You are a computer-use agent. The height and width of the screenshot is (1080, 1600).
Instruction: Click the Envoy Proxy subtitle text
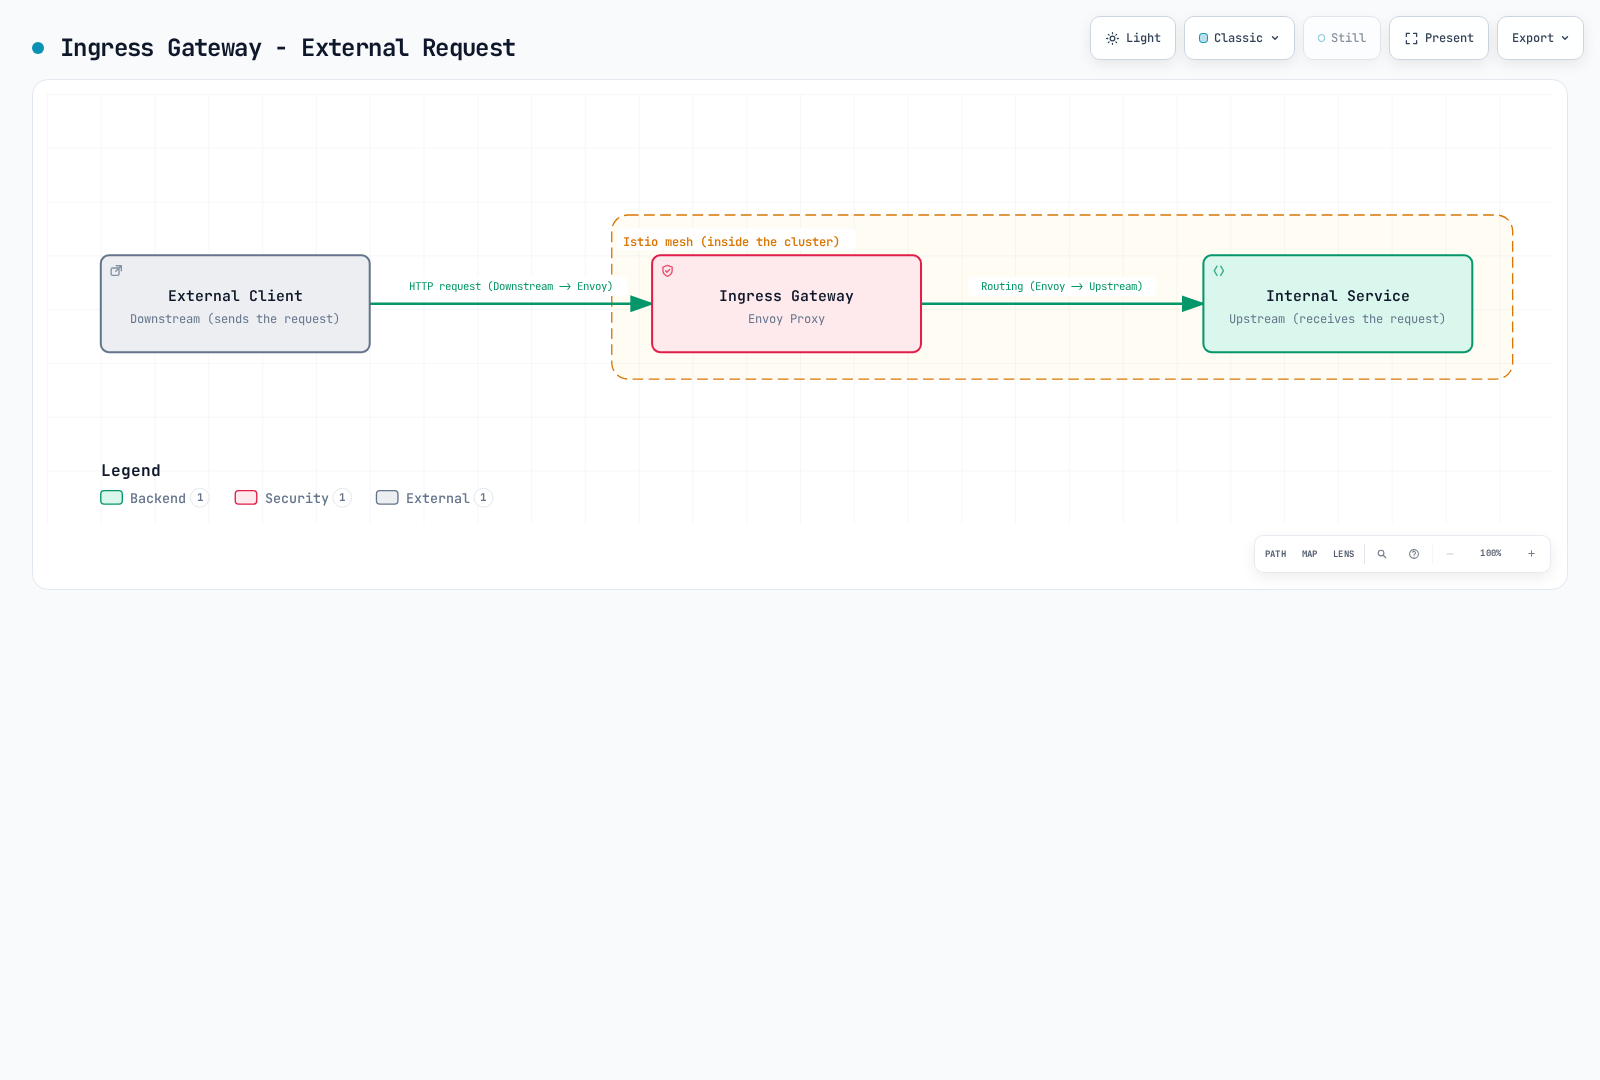click(x=786, y=319)
